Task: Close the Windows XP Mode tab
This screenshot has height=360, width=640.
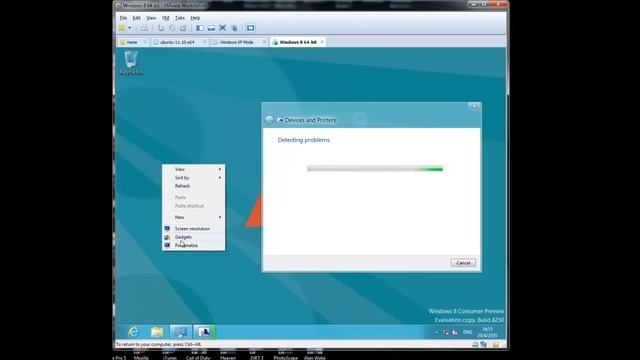Action: (x=264, y=42)
